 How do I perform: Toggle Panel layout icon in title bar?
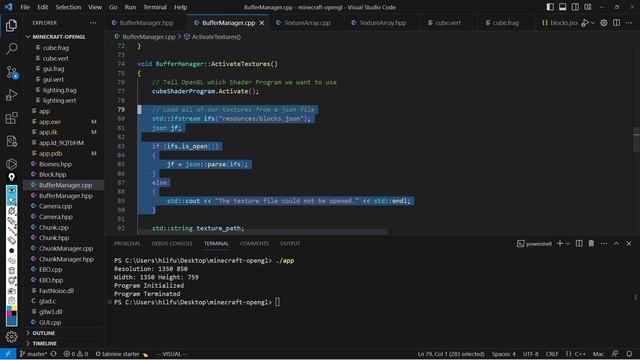pyautogui.click(x=562, y=7)
